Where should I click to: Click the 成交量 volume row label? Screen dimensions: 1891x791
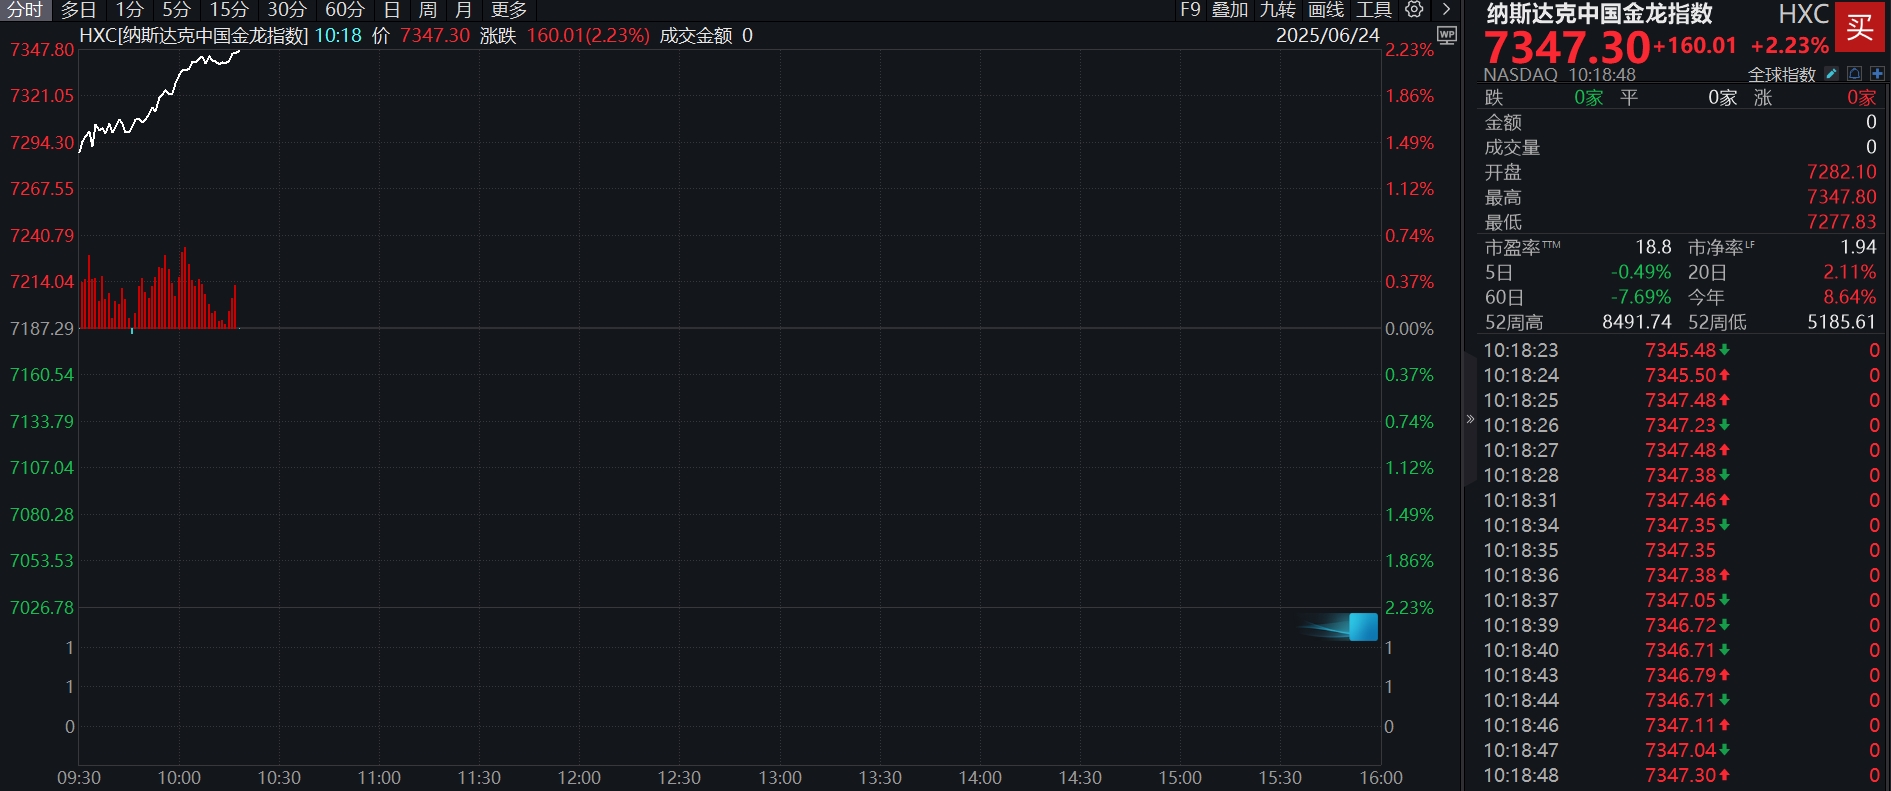click(1512, 147)
